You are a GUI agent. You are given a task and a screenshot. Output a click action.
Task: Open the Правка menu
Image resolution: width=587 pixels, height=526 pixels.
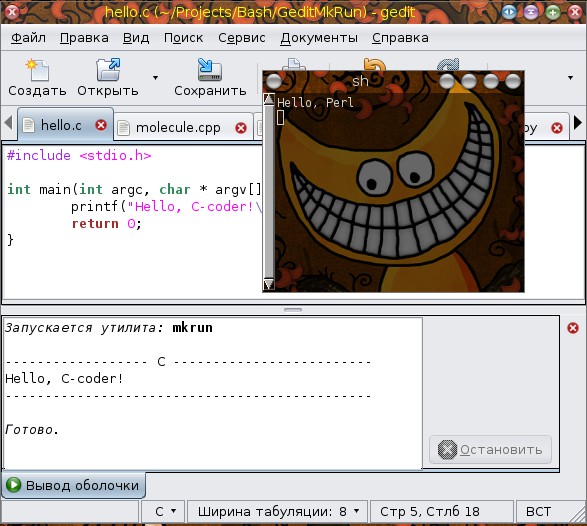click(84, 38)
